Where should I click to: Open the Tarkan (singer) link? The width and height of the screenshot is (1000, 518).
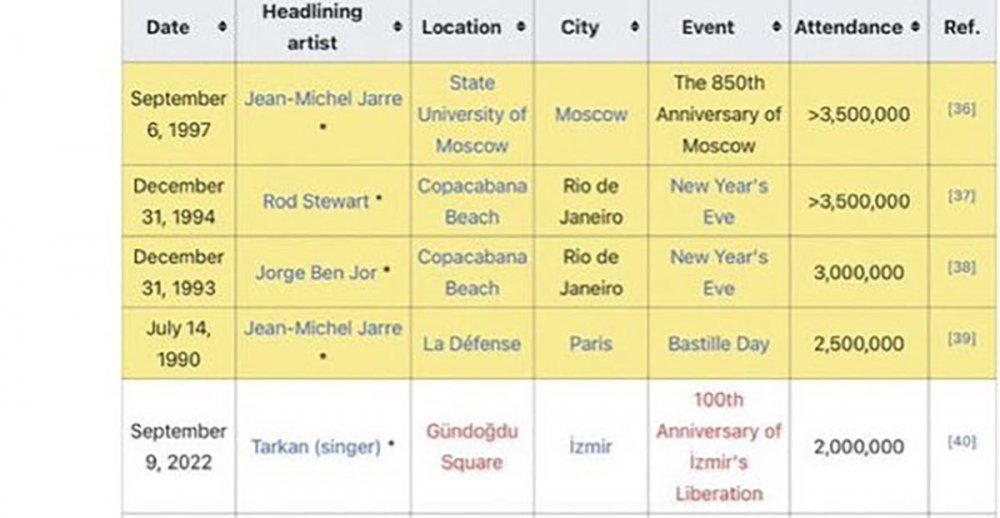pyautogui.click(x=315, y=447)
